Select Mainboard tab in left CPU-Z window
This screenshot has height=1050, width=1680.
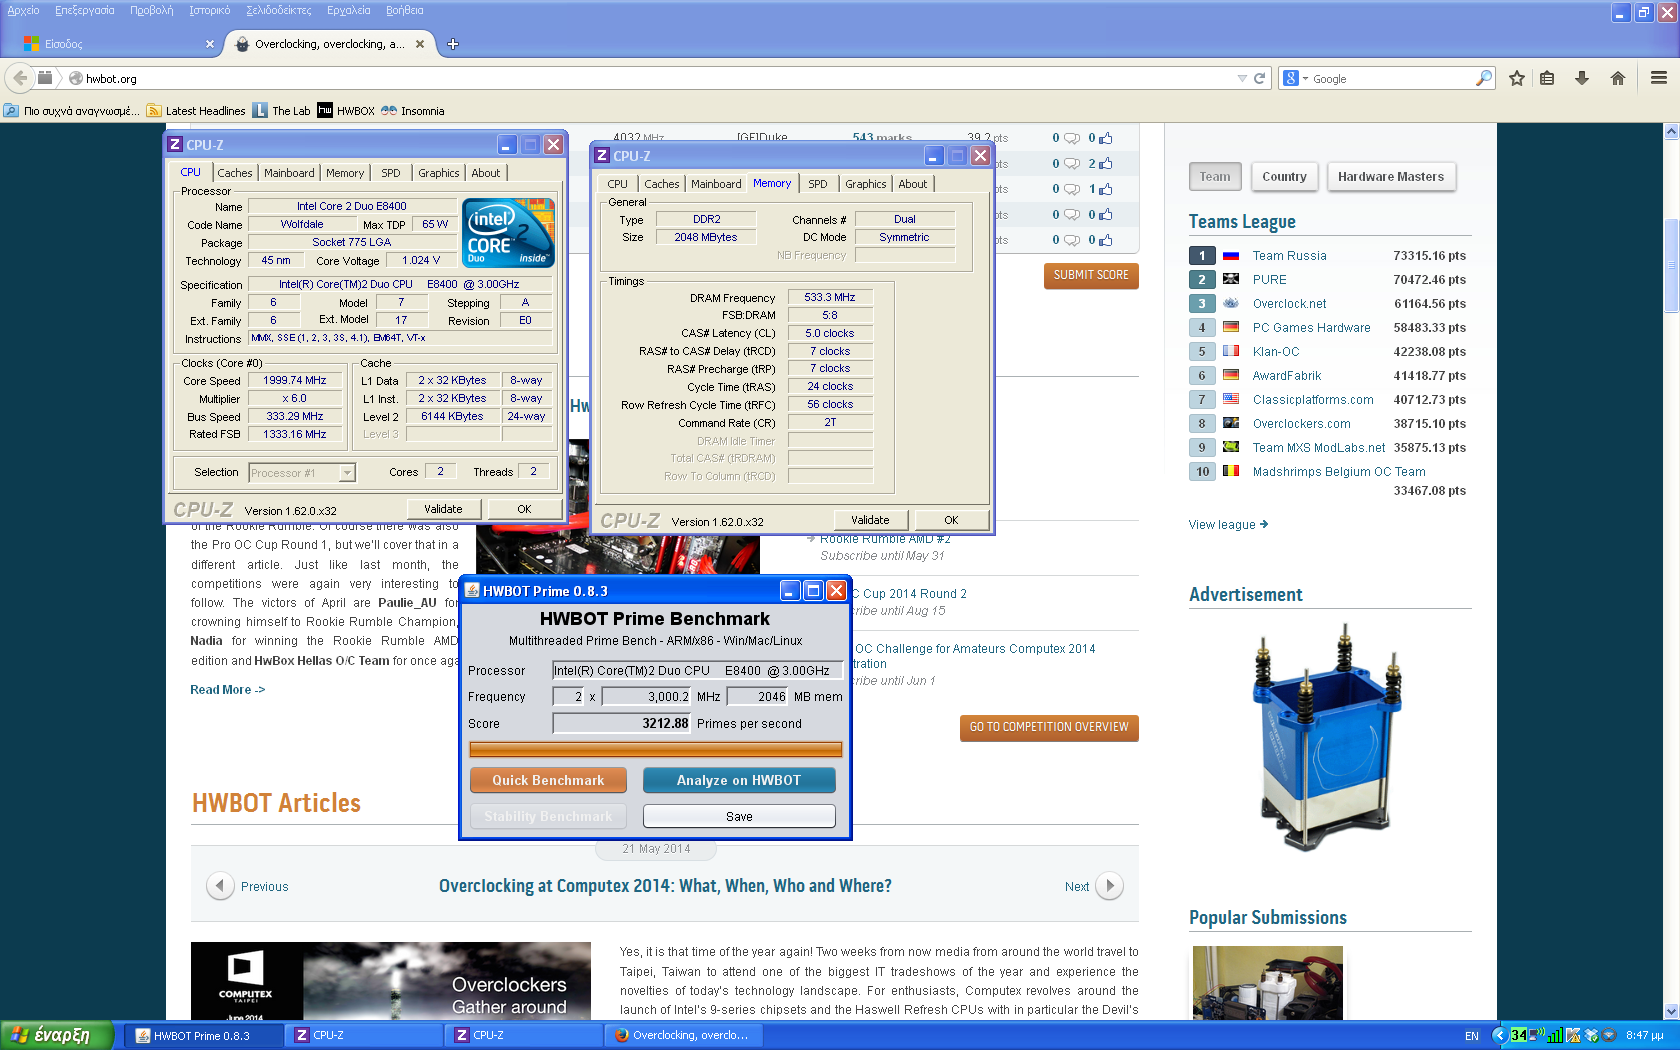[289, 173]
